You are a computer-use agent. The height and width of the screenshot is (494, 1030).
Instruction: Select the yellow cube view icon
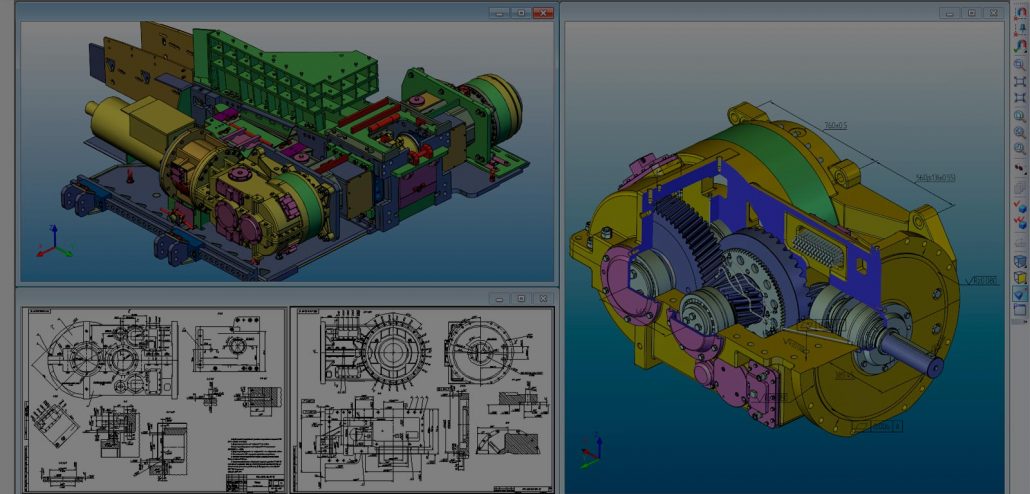point(1019,277)
